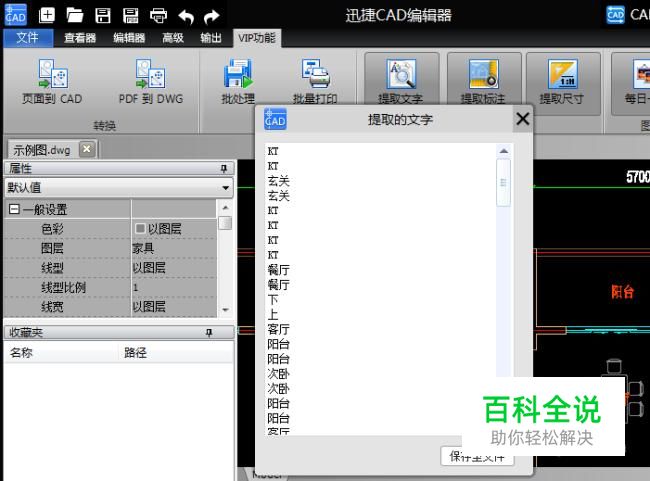Click the properties list scroll up arrow
The height and width of the screenshot is (481, 650).
click(x=225, y=207)
